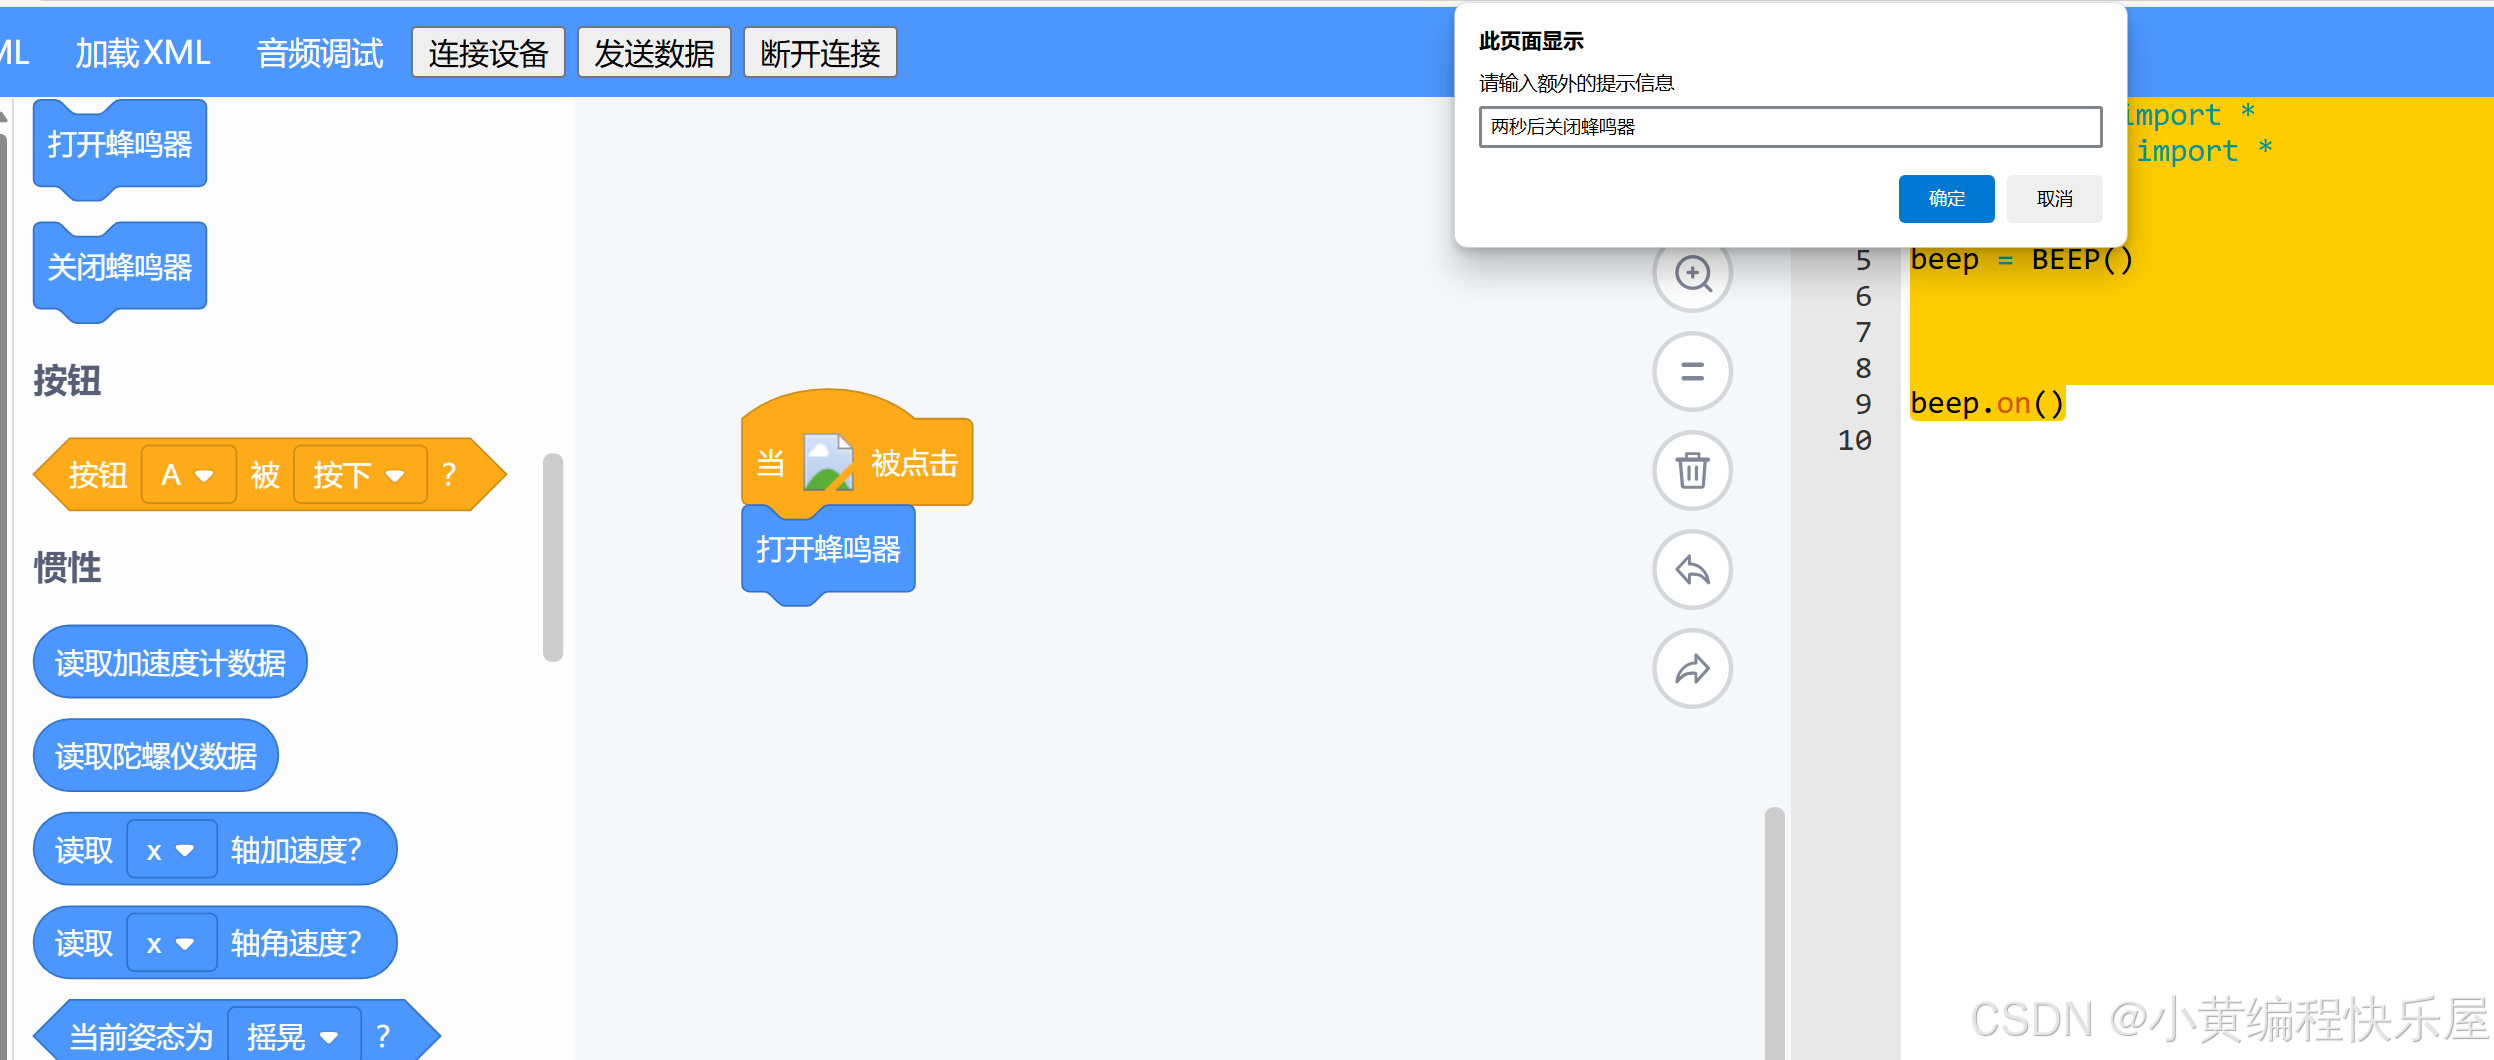Open the 音频调试 menu
Screen dimensions: 2494x1060
[320, 52]
